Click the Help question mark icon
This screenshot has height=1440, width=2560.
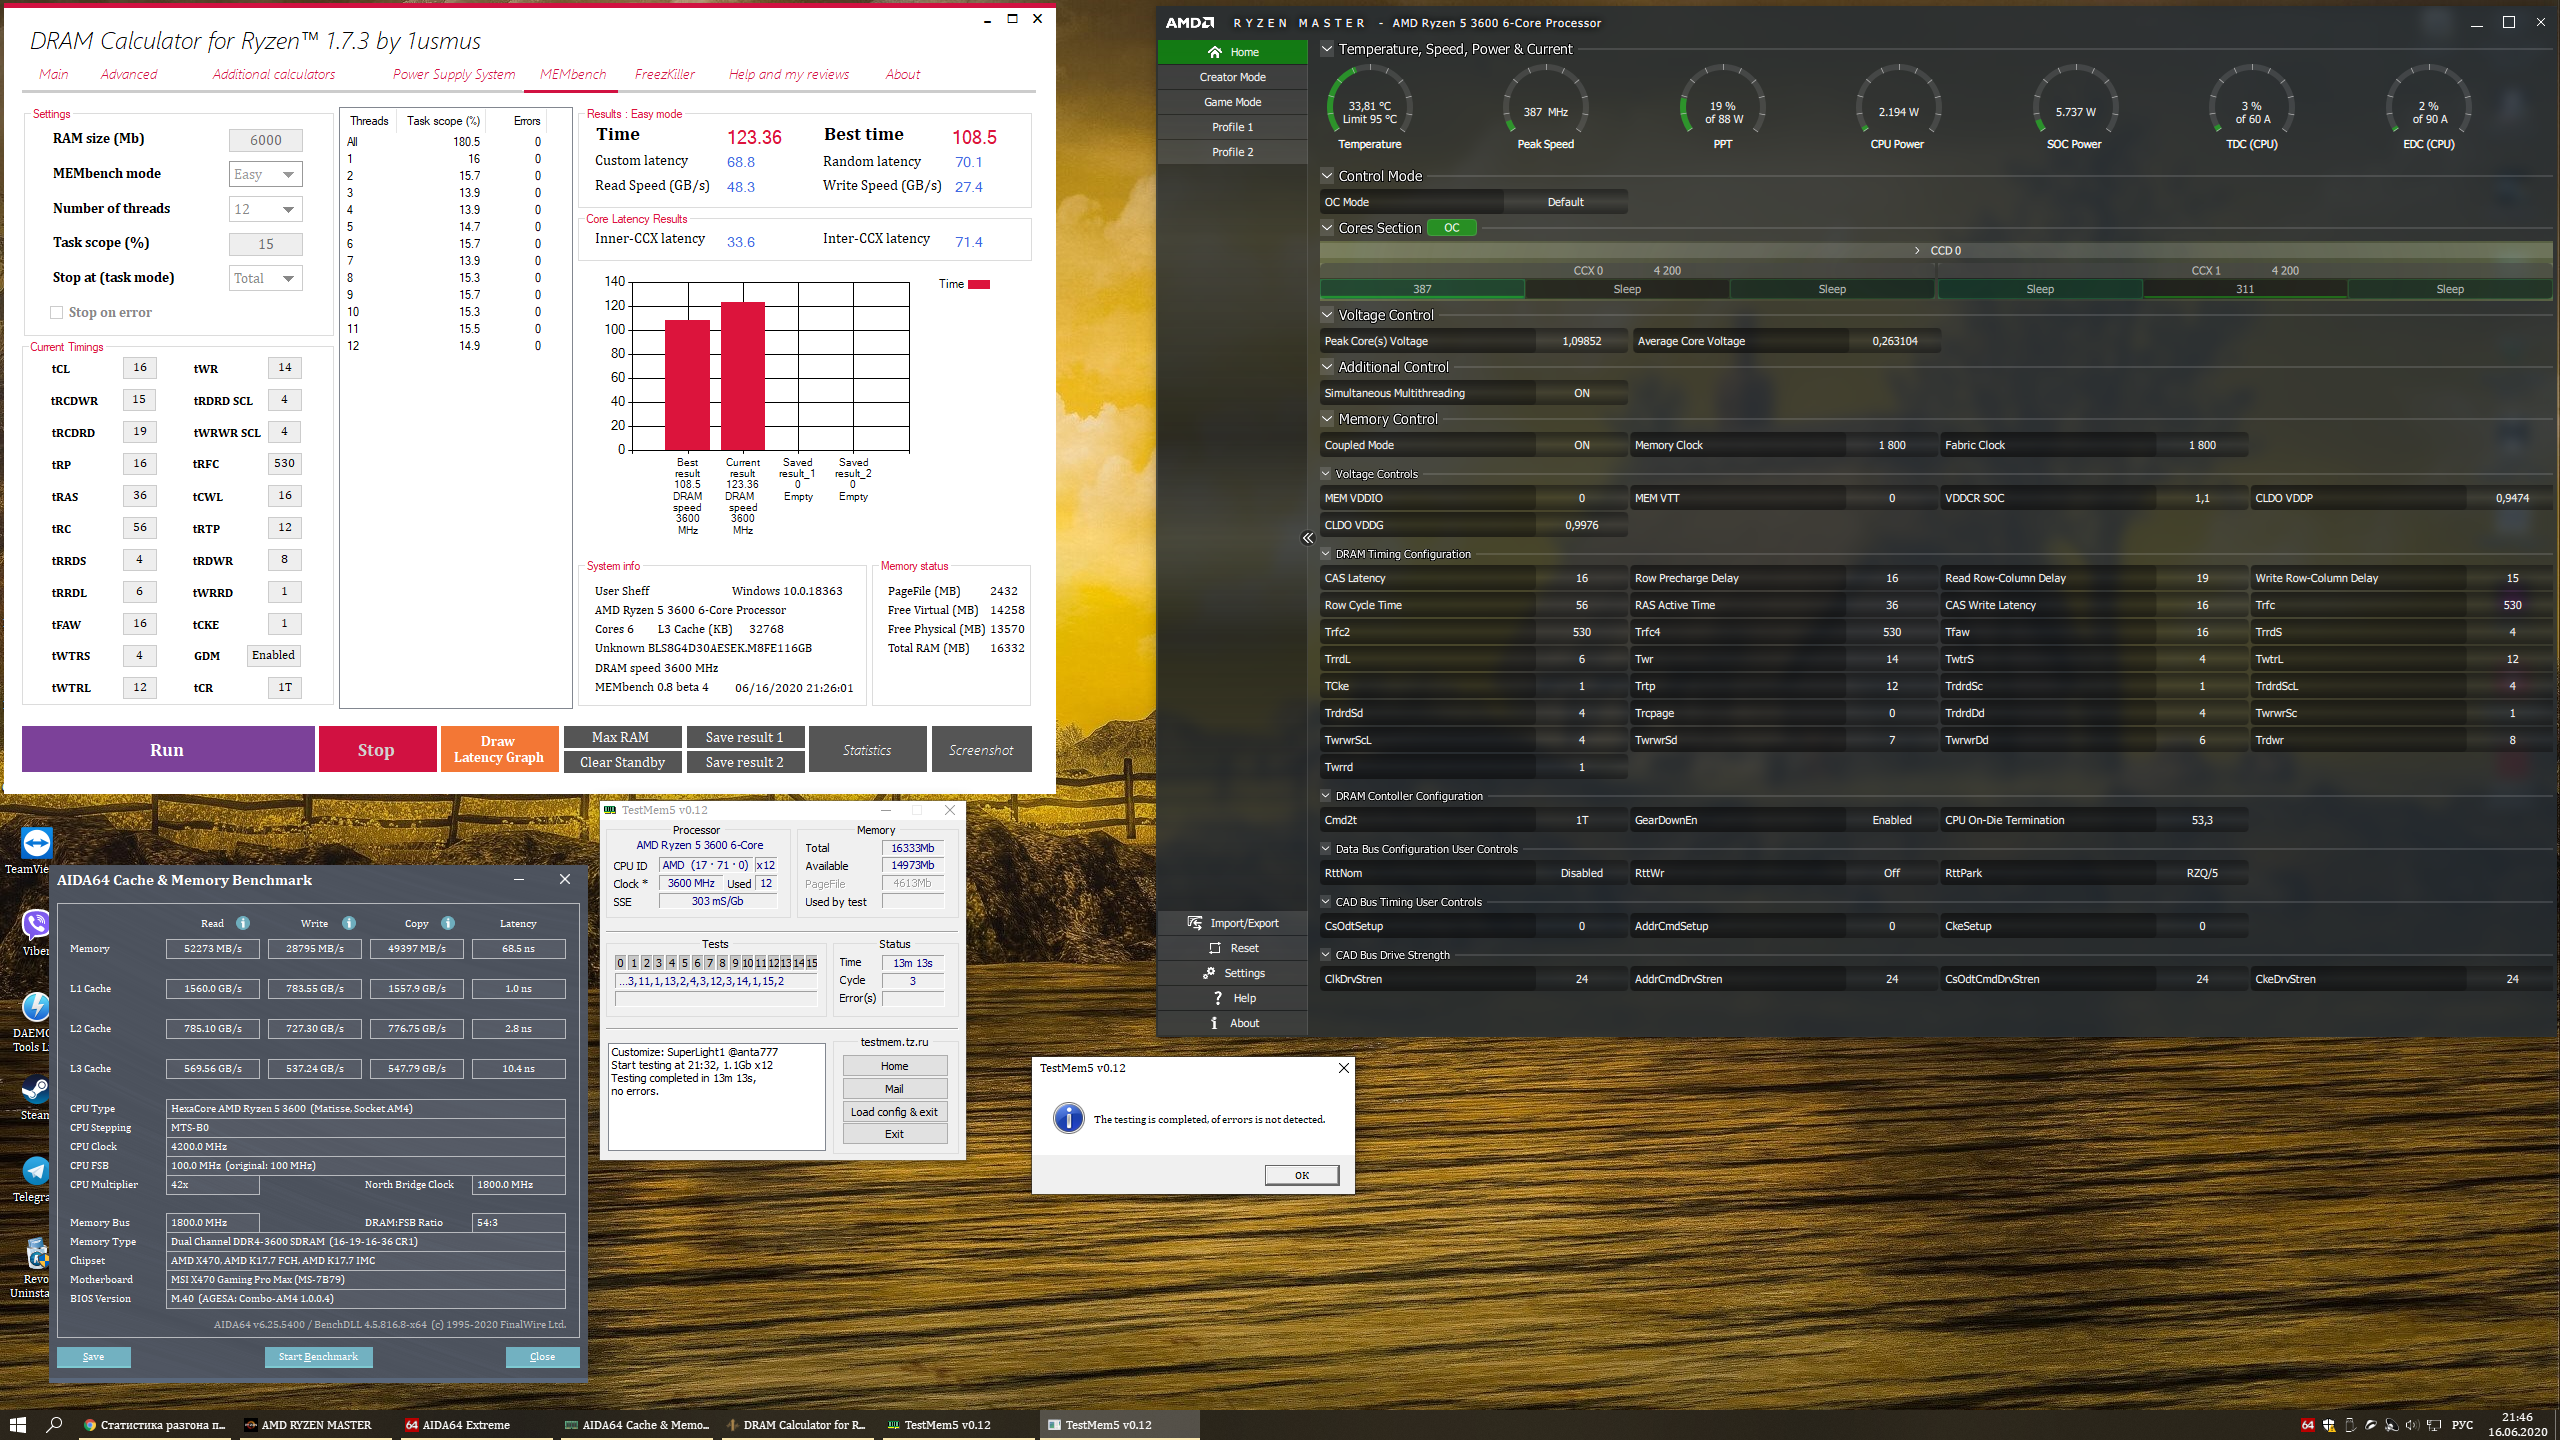tap(1217, 998)
